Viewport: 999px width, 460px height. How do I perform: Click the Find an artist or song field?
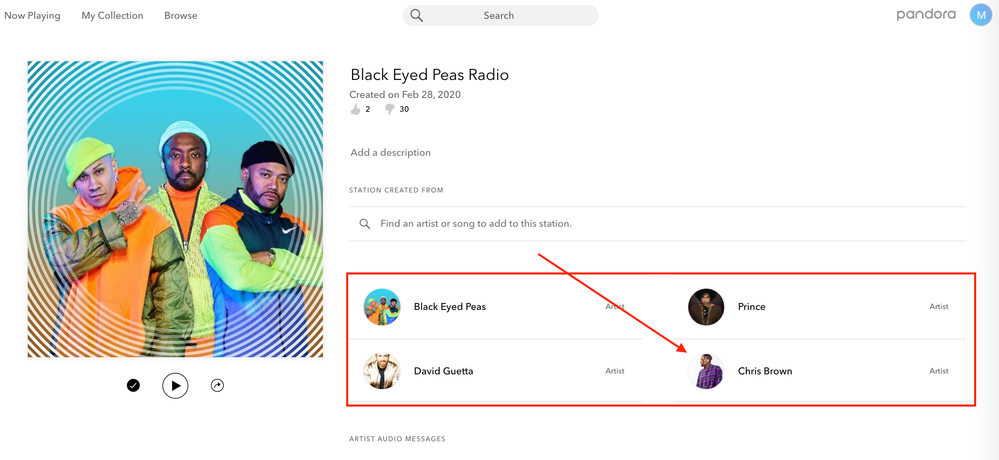click(x=660, y=224)
